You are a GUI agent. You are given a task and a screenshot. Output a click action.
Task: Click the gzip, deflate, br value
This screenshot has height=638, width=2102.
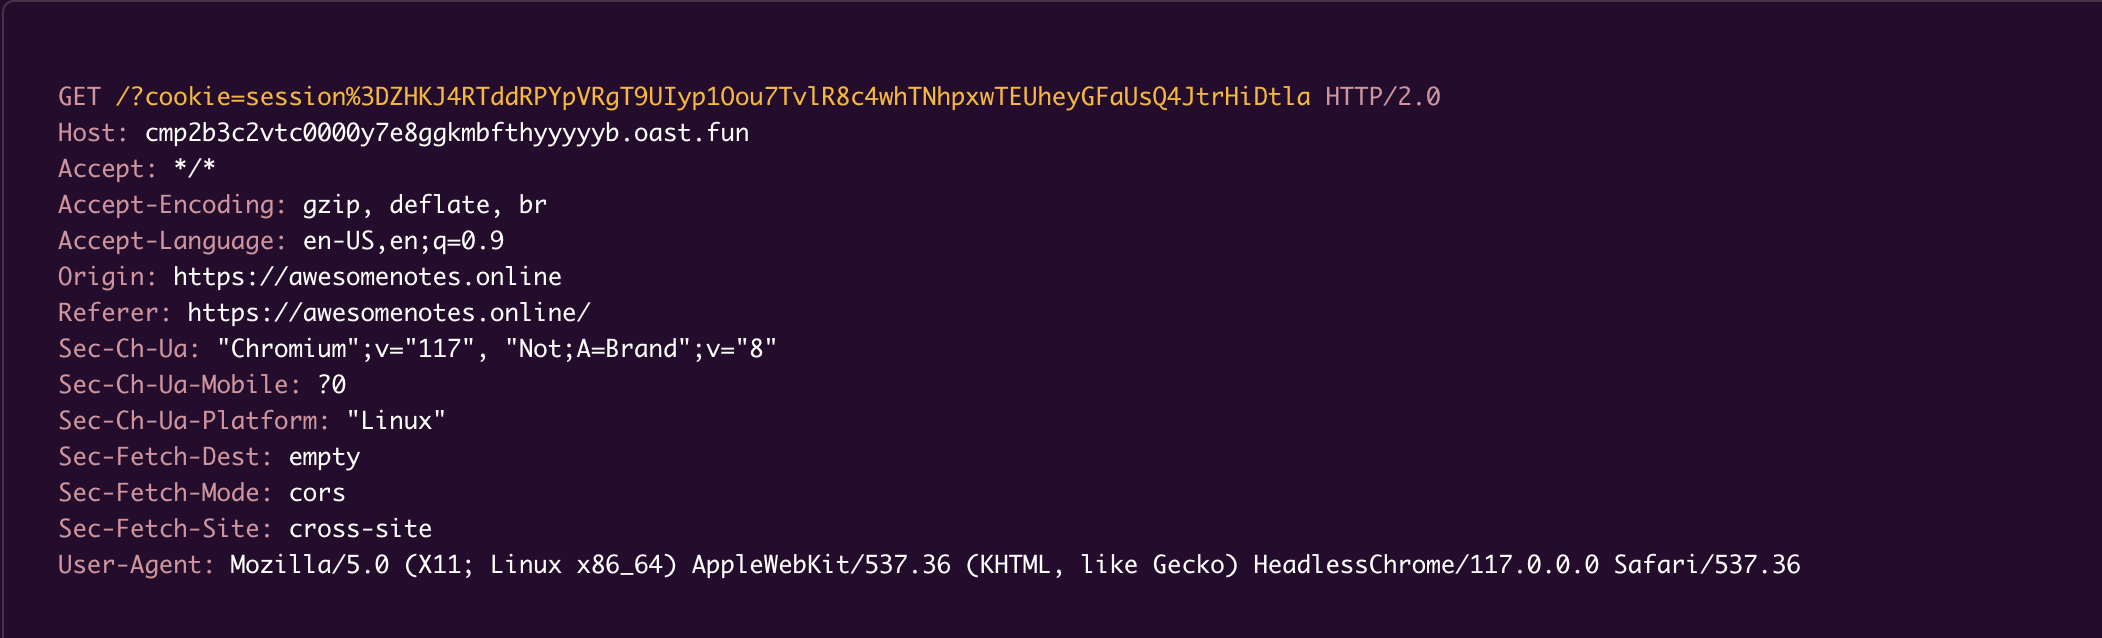(424, 205)
